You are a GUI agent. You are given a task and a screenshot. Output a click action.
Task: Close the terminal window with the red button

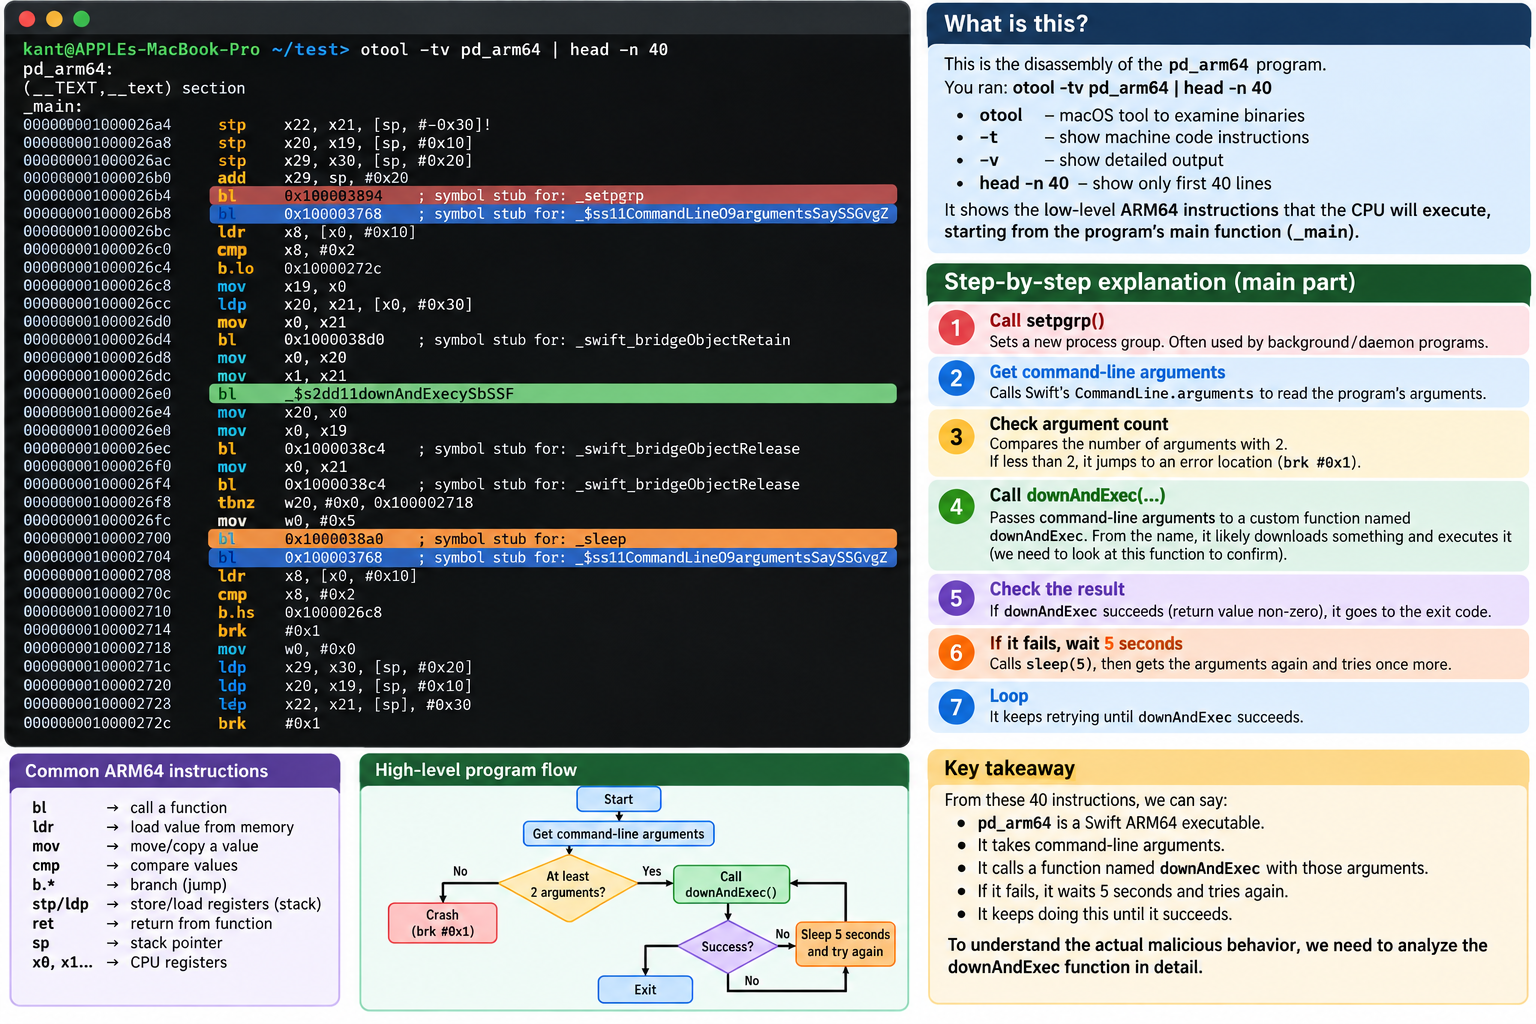27,19
